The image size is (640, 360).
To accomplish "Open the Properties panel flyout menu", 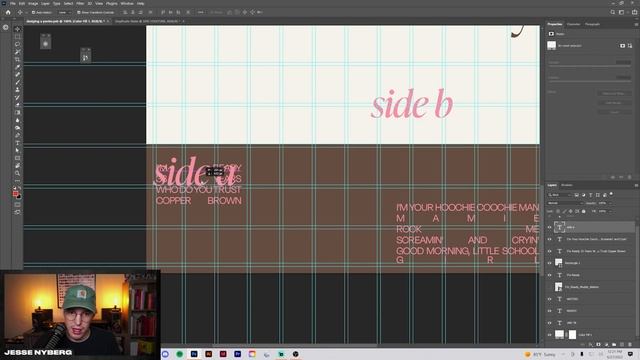I will tap(636, 24).
